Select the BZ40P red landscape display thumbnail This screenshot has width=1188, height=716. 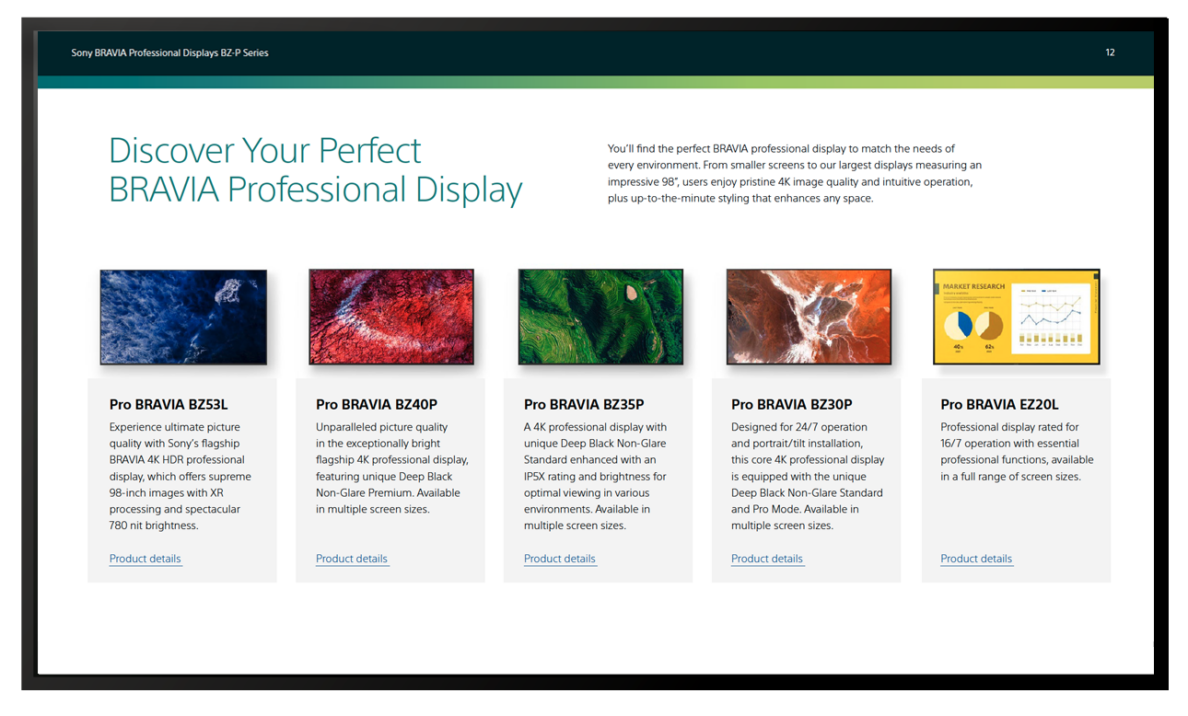click(x=390, y=315)
